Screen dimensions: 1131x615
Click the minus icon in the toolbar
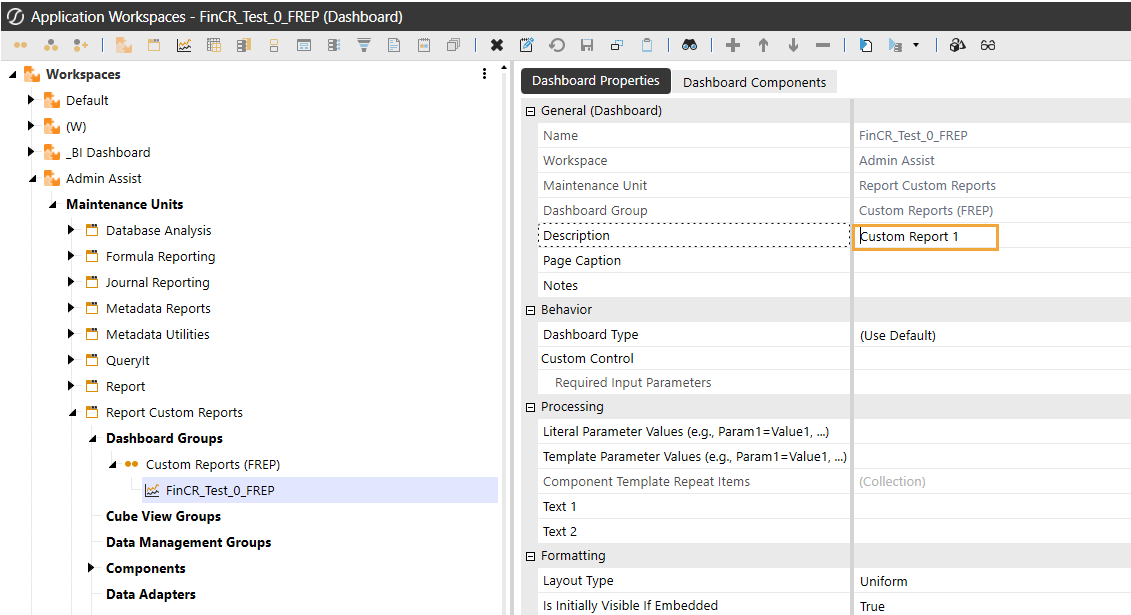[x=823, y=45]
